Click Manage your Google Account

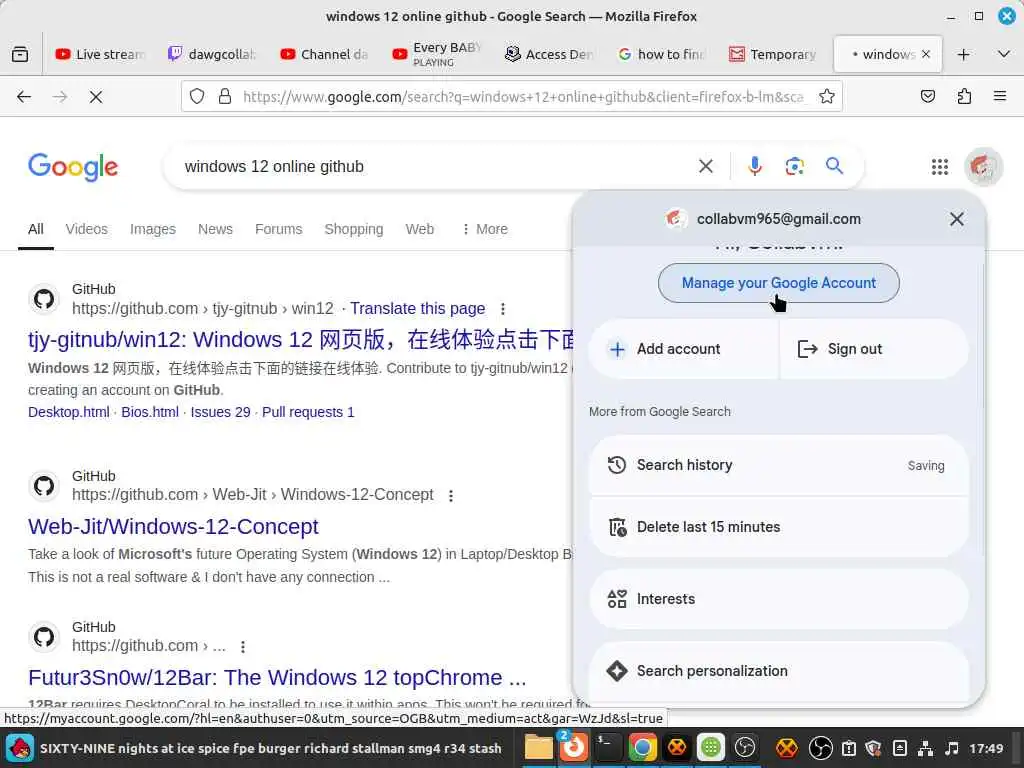(x=778, y=283)
